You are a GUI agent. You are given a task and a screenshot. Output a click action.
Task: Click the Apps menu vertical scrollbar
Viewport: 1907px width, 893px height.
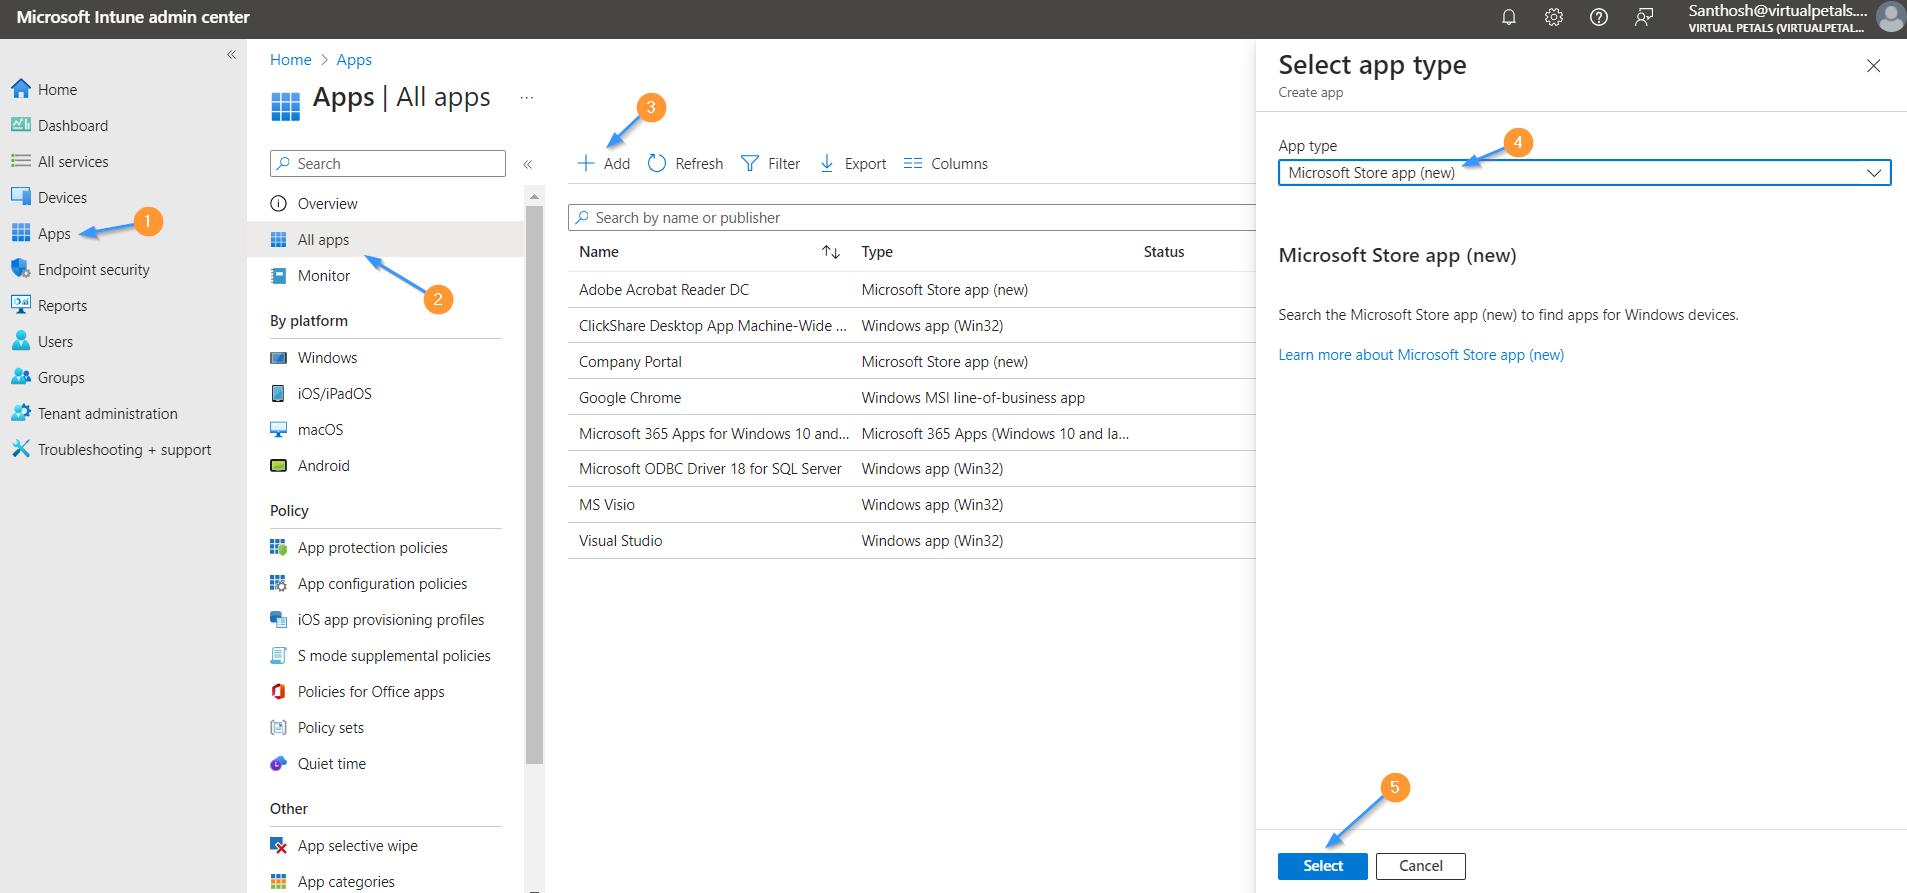click(x=535, y=485)
